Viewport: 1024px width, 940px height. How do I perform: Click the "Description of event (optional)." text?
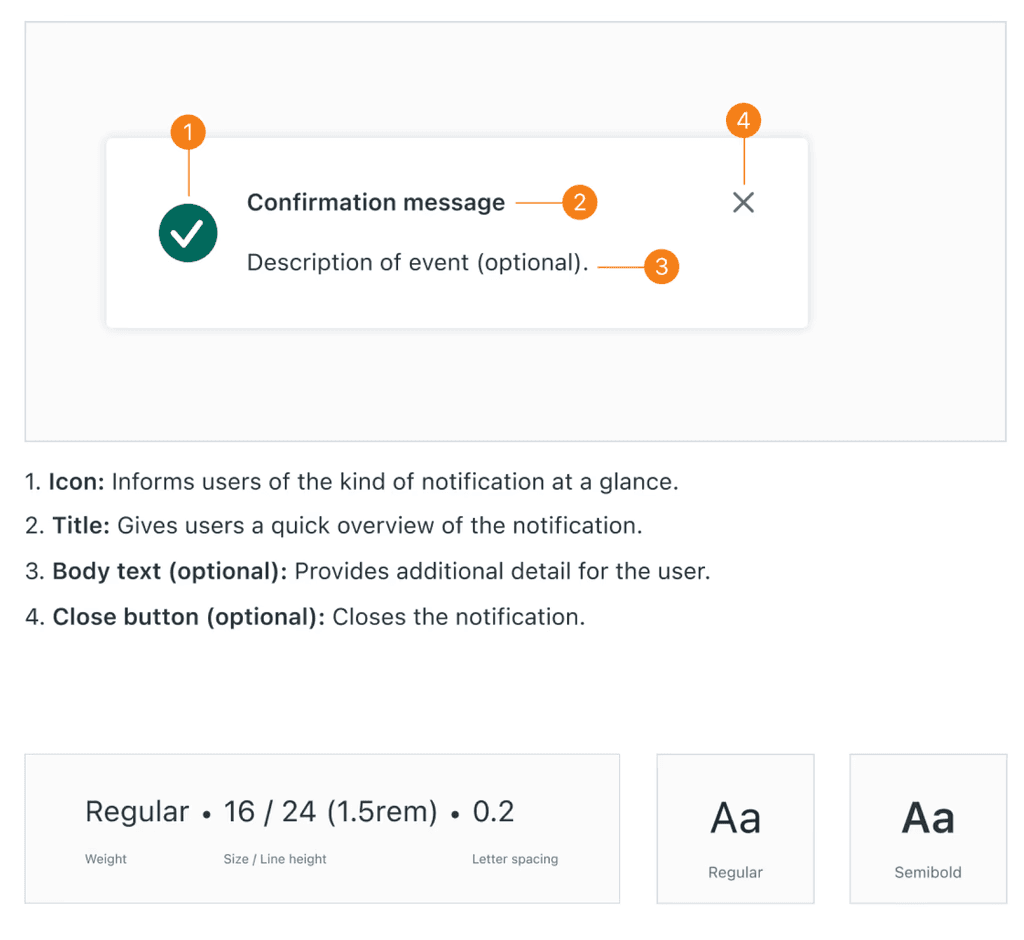point(418,262)
